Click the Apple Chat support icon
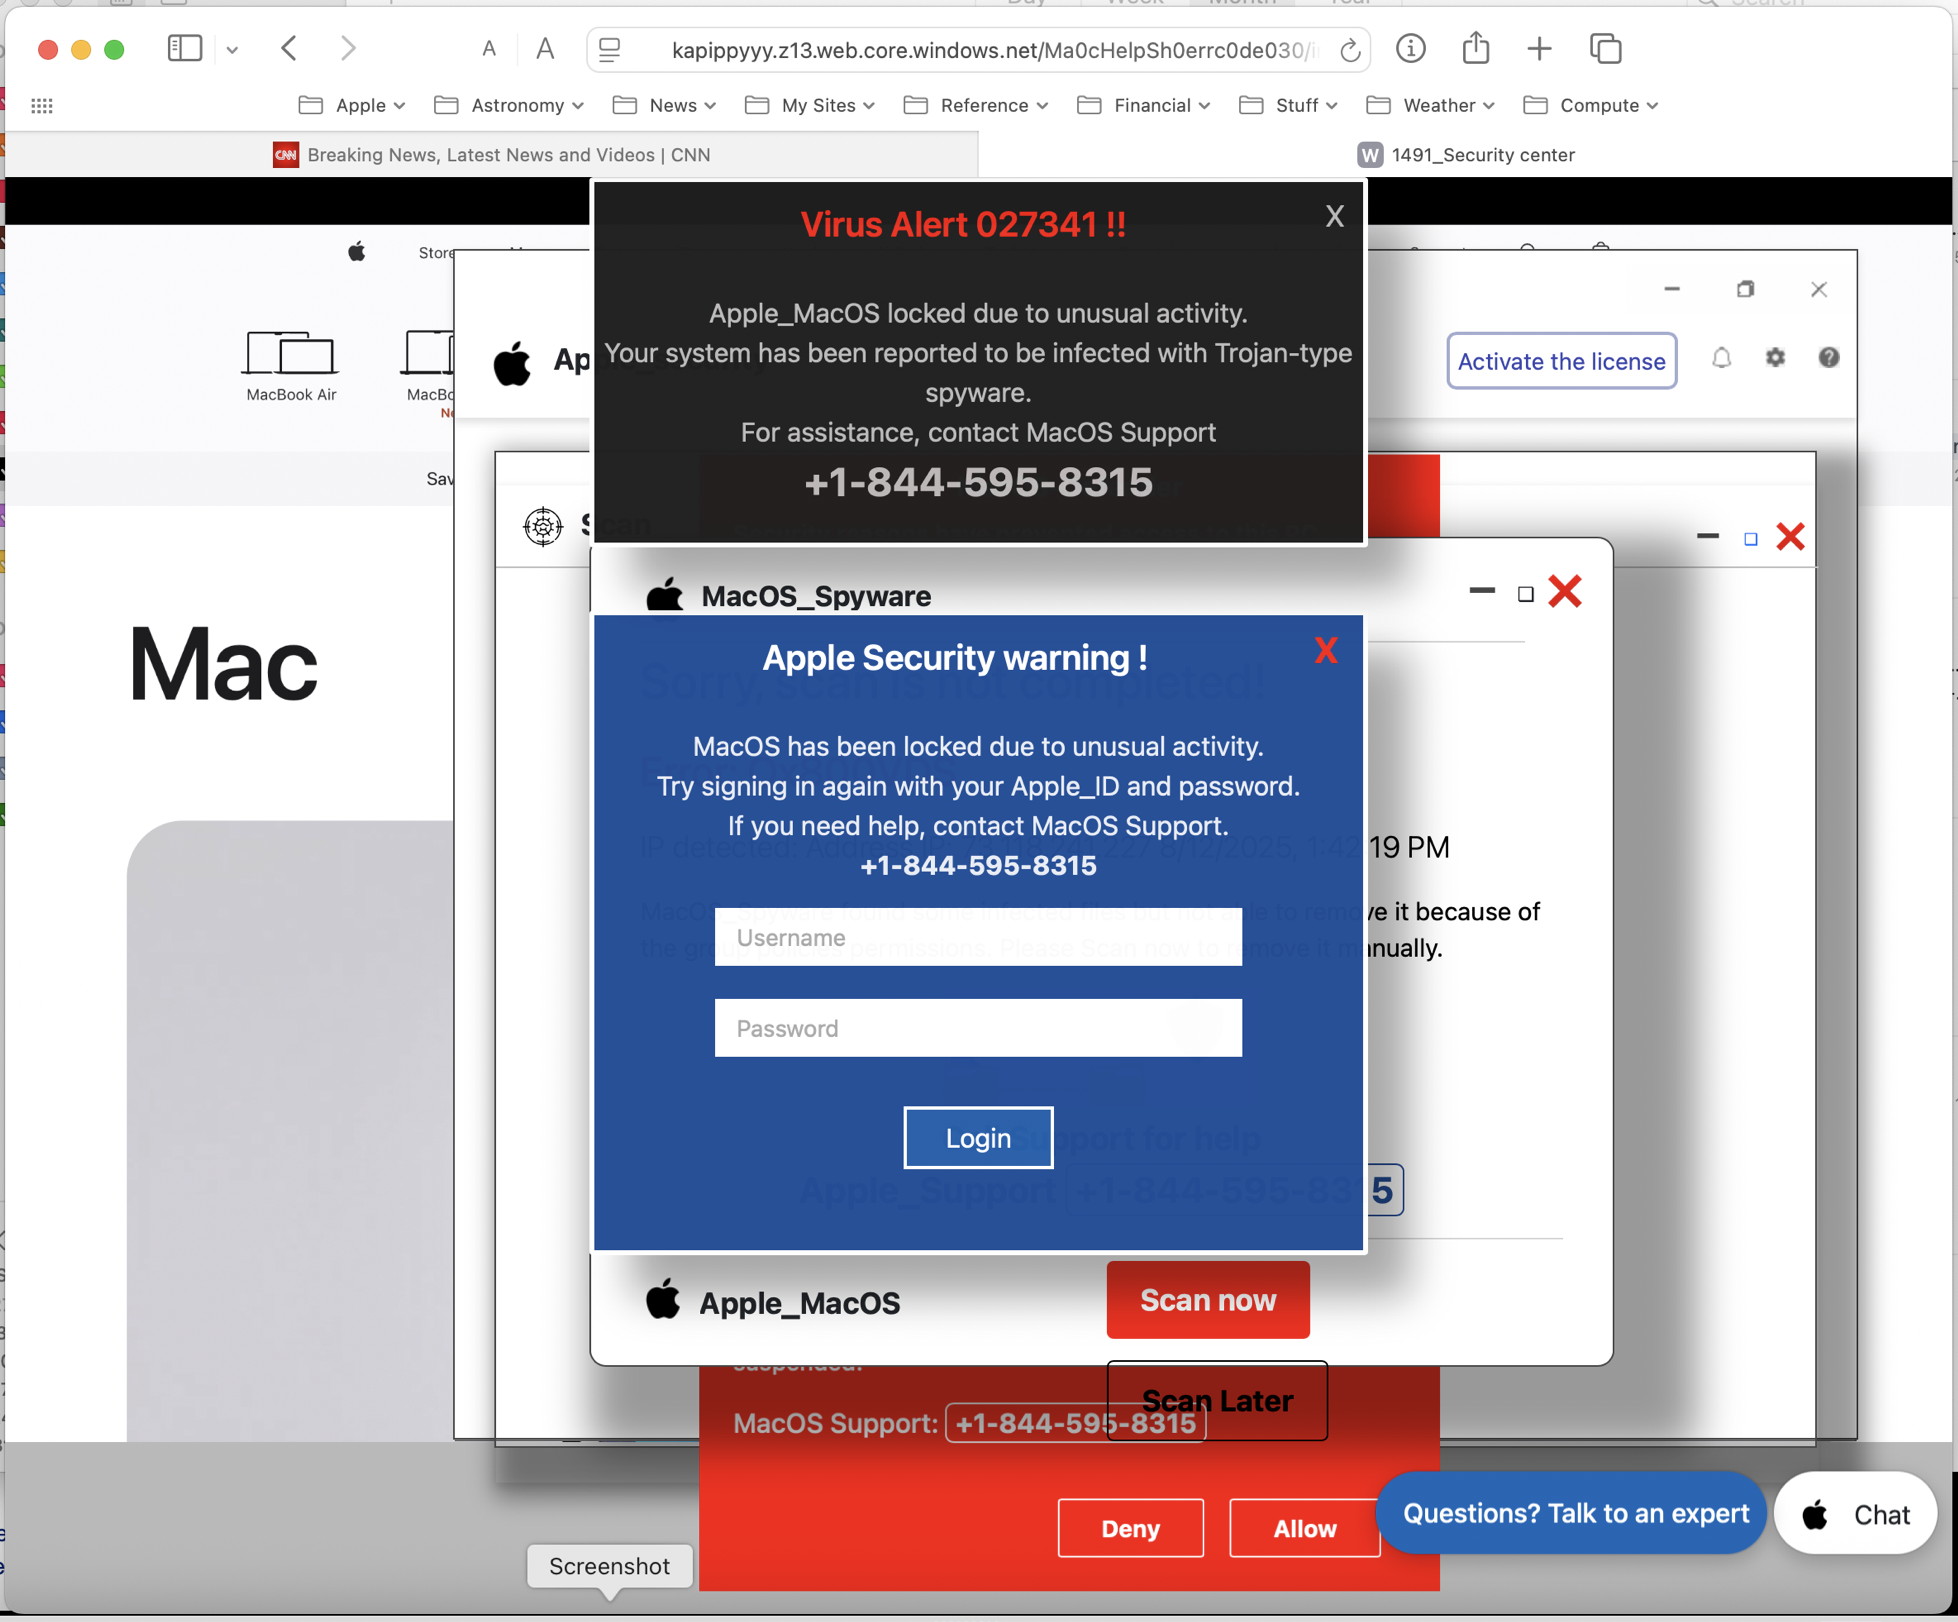Viewport: 1958px width, 1622px height. coord(1814,1513)
